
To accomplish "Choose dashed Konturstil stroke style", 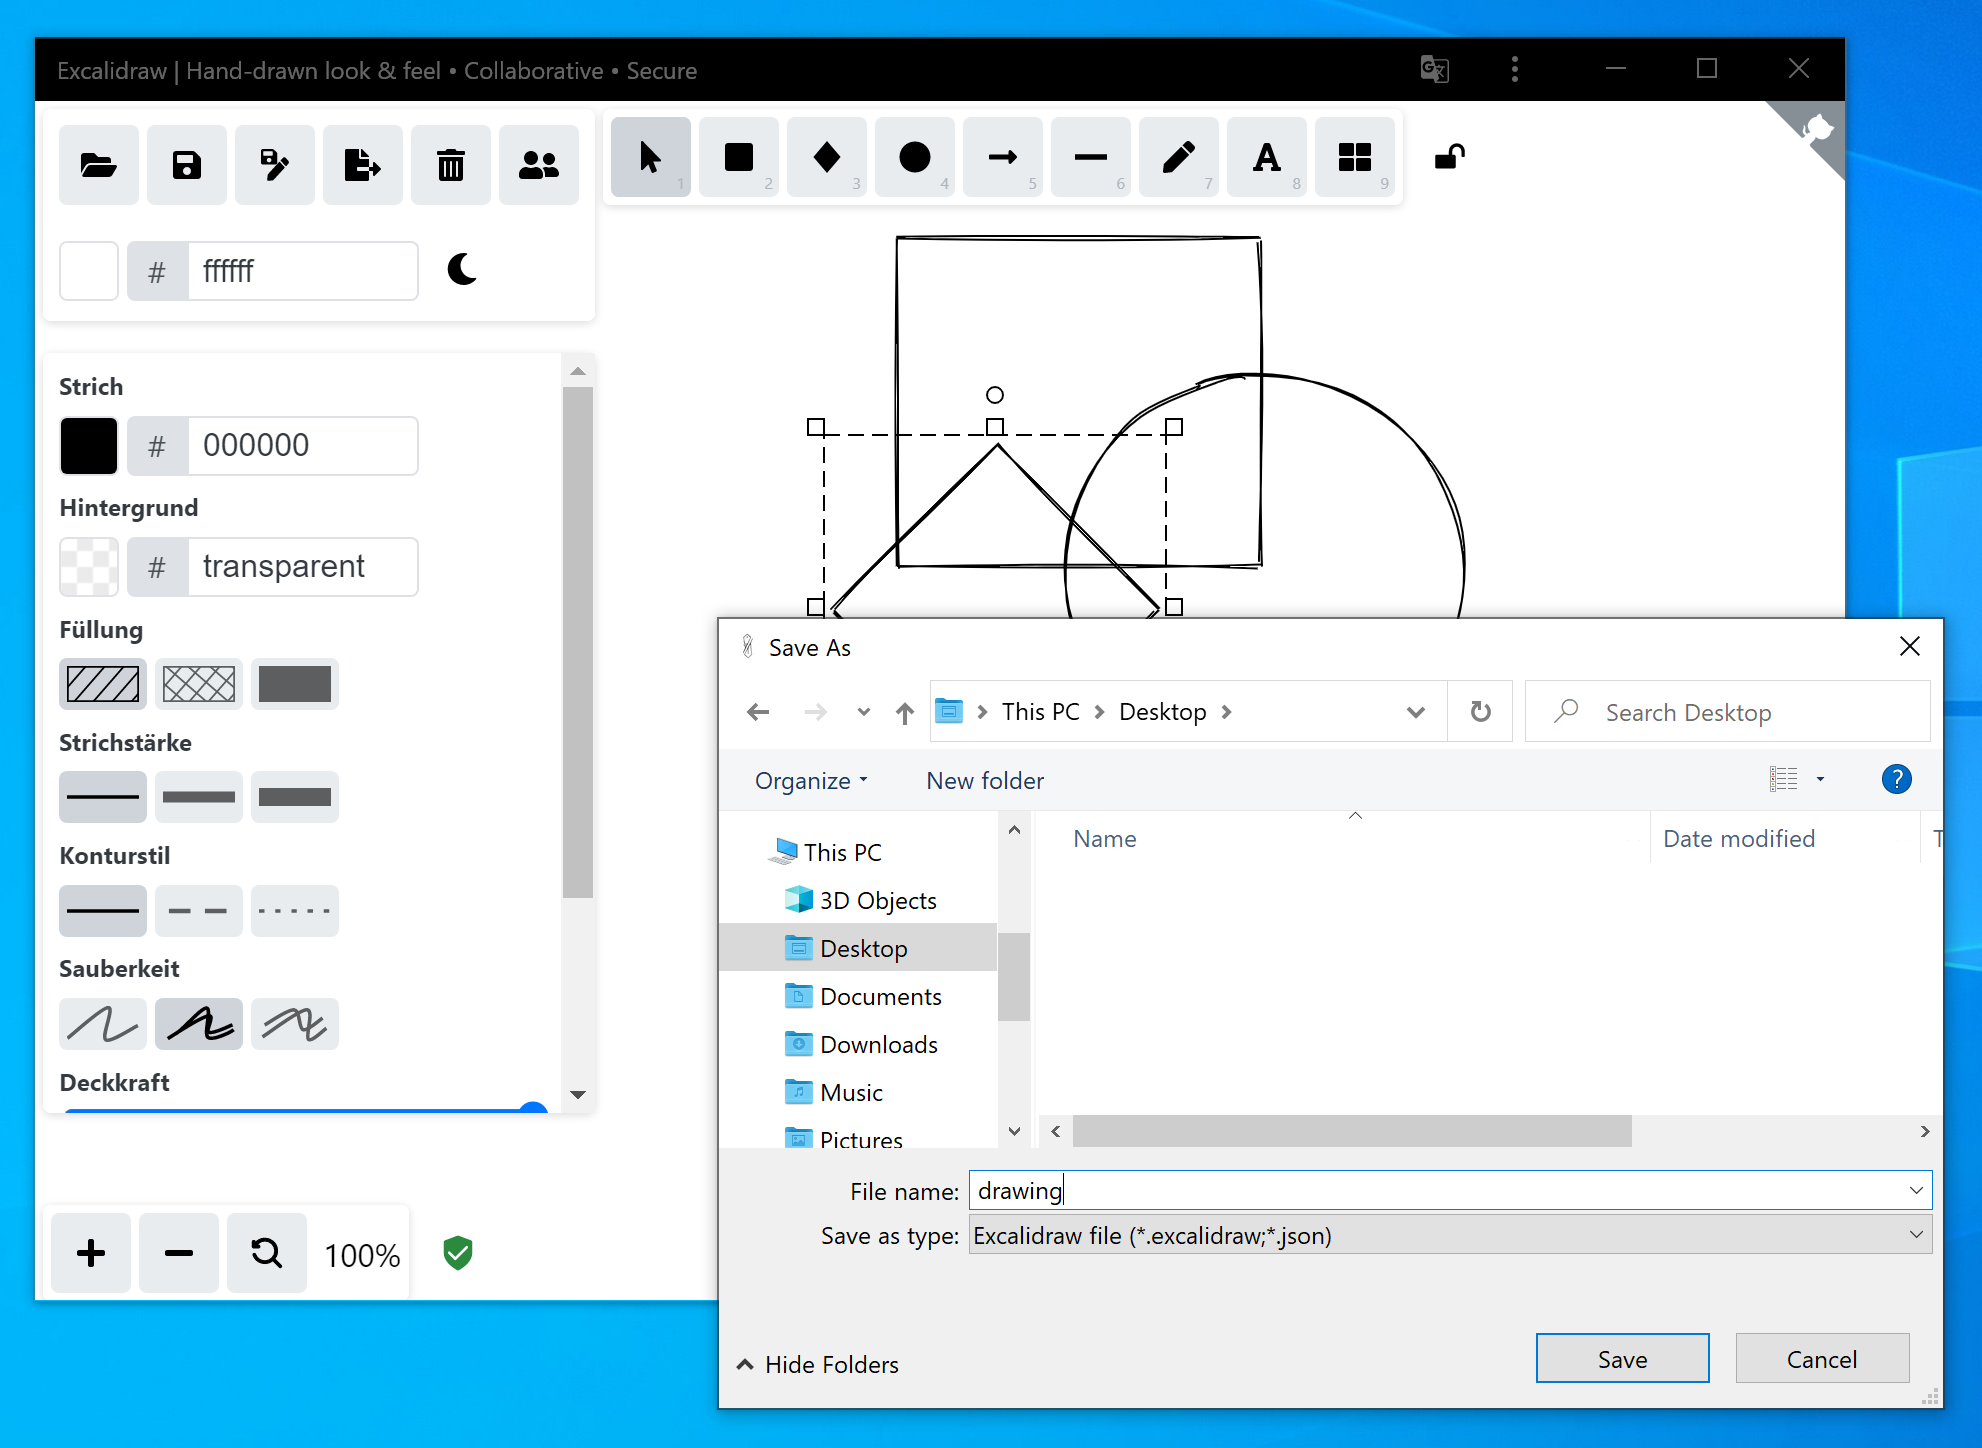I will 198,911.
